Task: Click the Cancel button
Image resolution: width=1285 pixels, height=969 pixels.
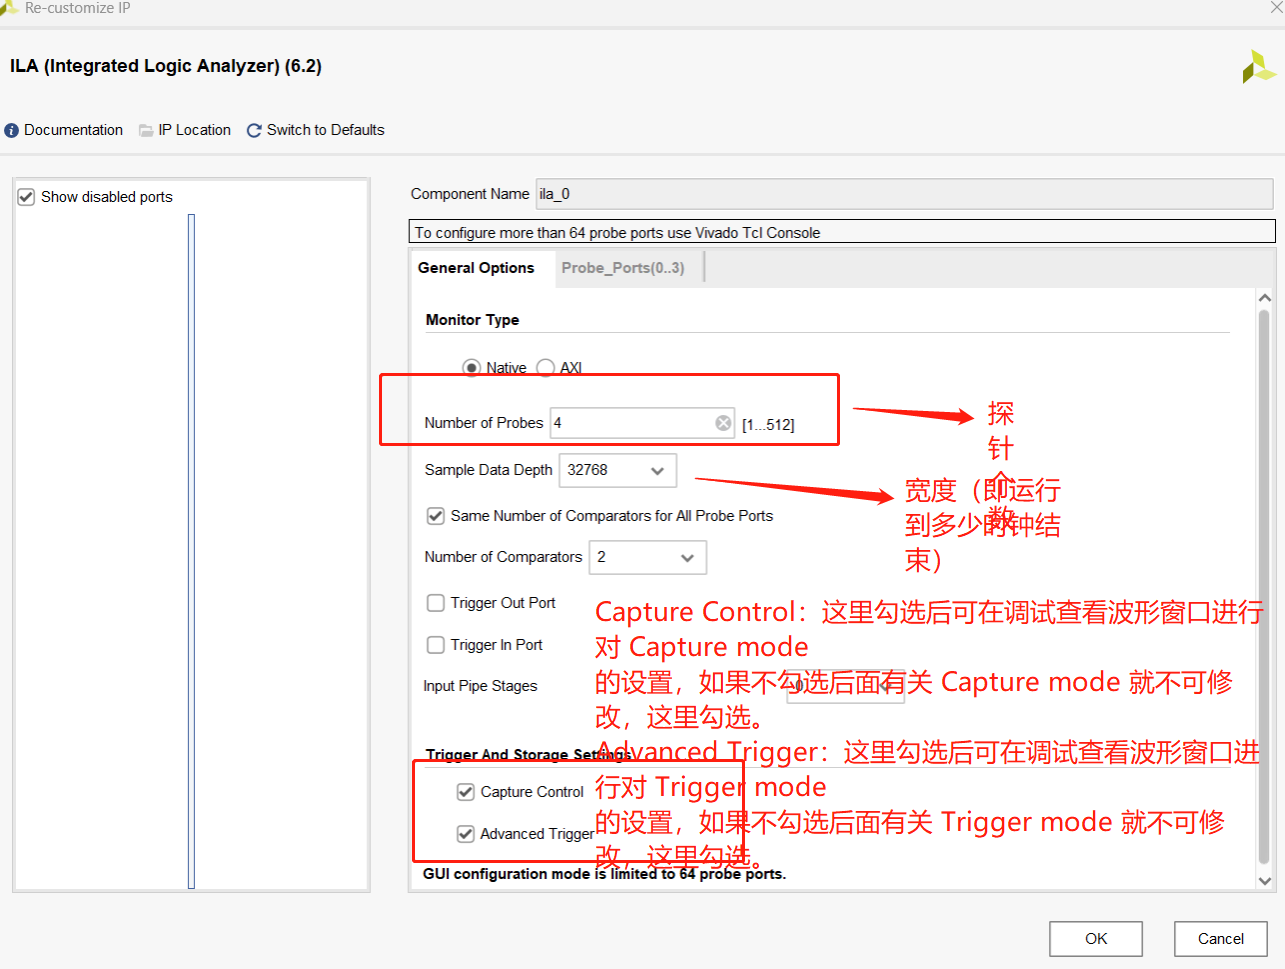Action: [1221, 939]
